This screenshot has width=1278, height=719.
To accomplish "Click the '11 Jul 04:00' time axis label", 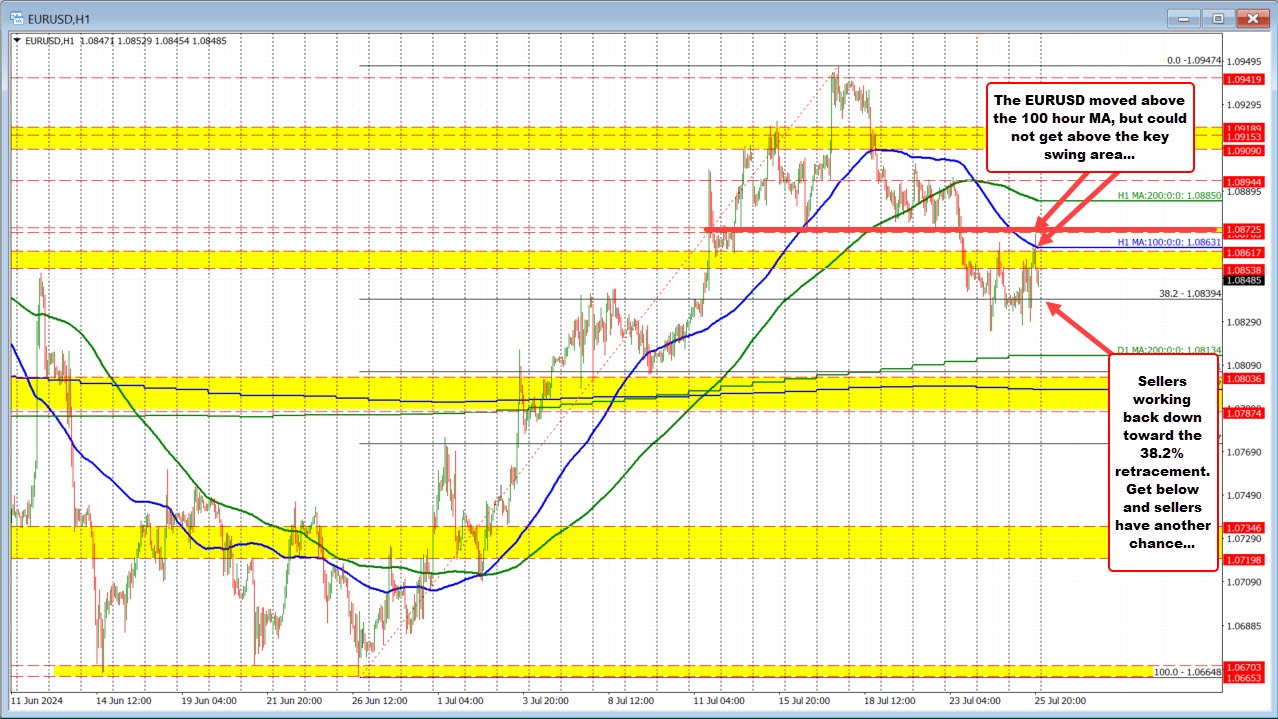I will tap(717, 701).
